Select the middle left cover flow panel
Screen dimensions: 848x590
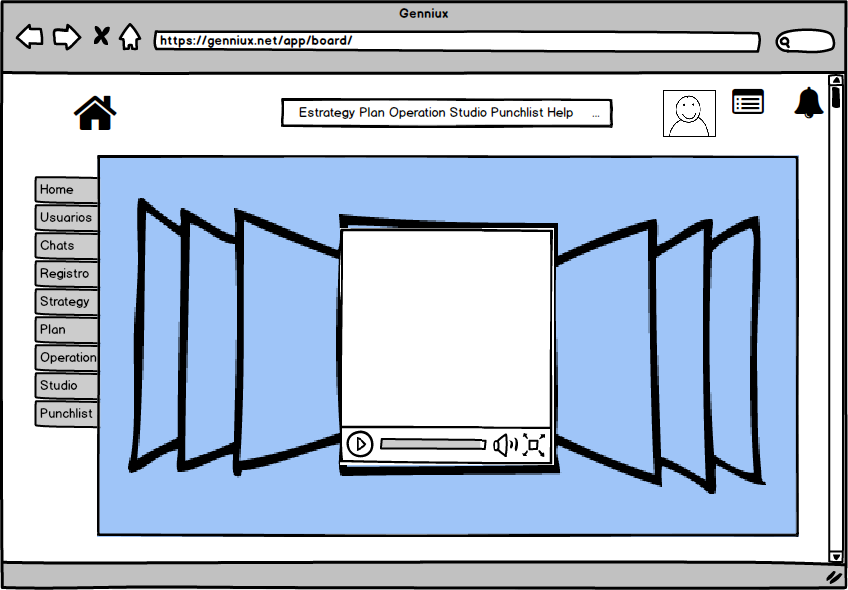(x=208, y=339)
